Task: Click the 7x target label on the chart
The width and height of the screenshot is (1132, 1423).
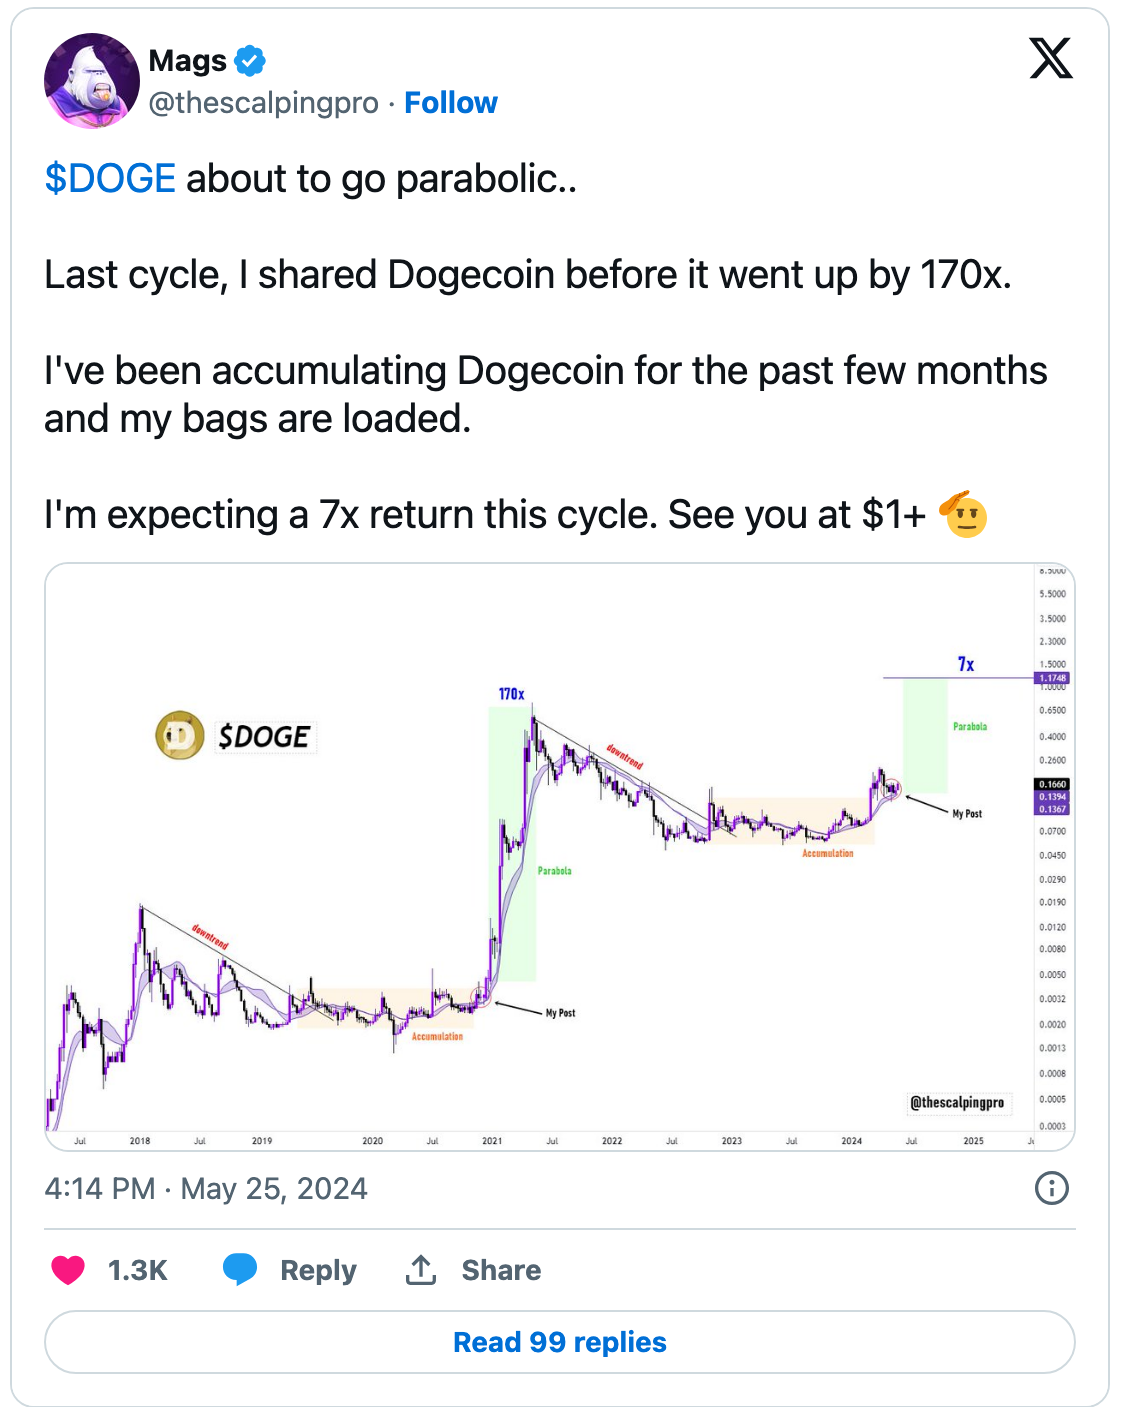Action: pyautogui.click(x=966, y=664)
